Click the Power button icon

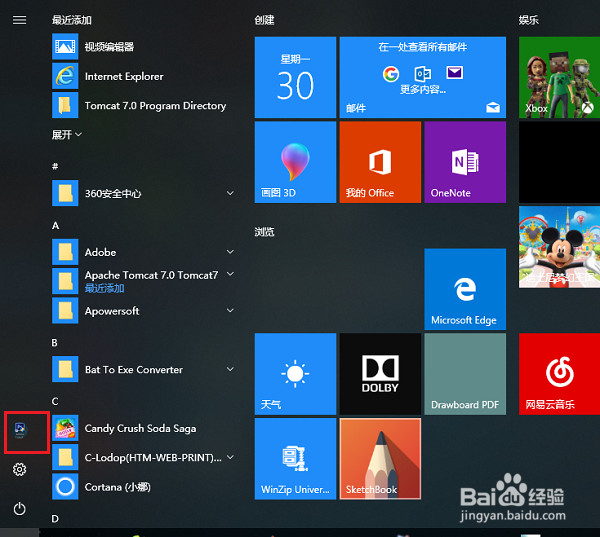20,509
